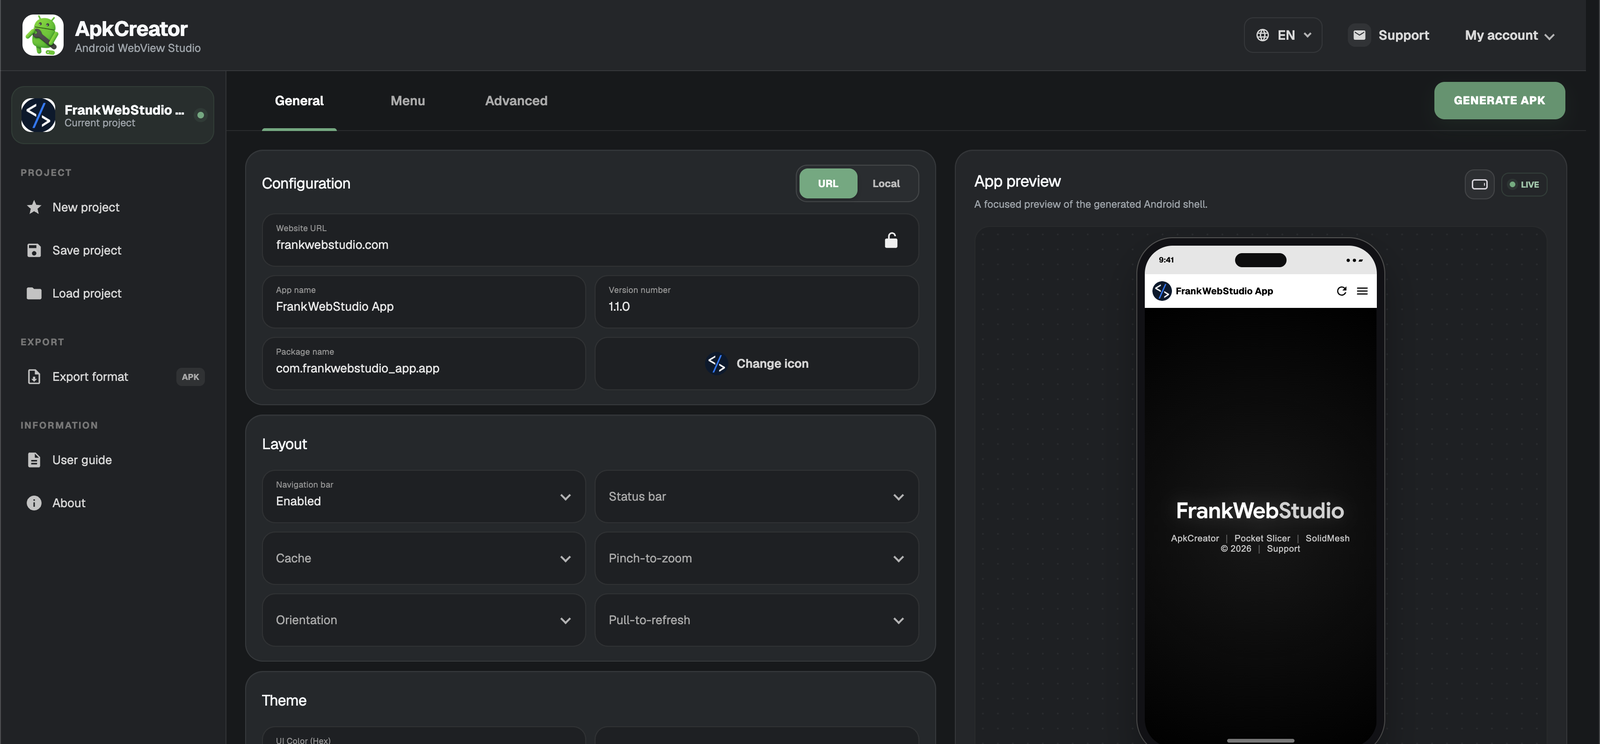Viewport: 1600px width, 744px height.
Task: Click the Package name input field
Action: pos(424,363)
